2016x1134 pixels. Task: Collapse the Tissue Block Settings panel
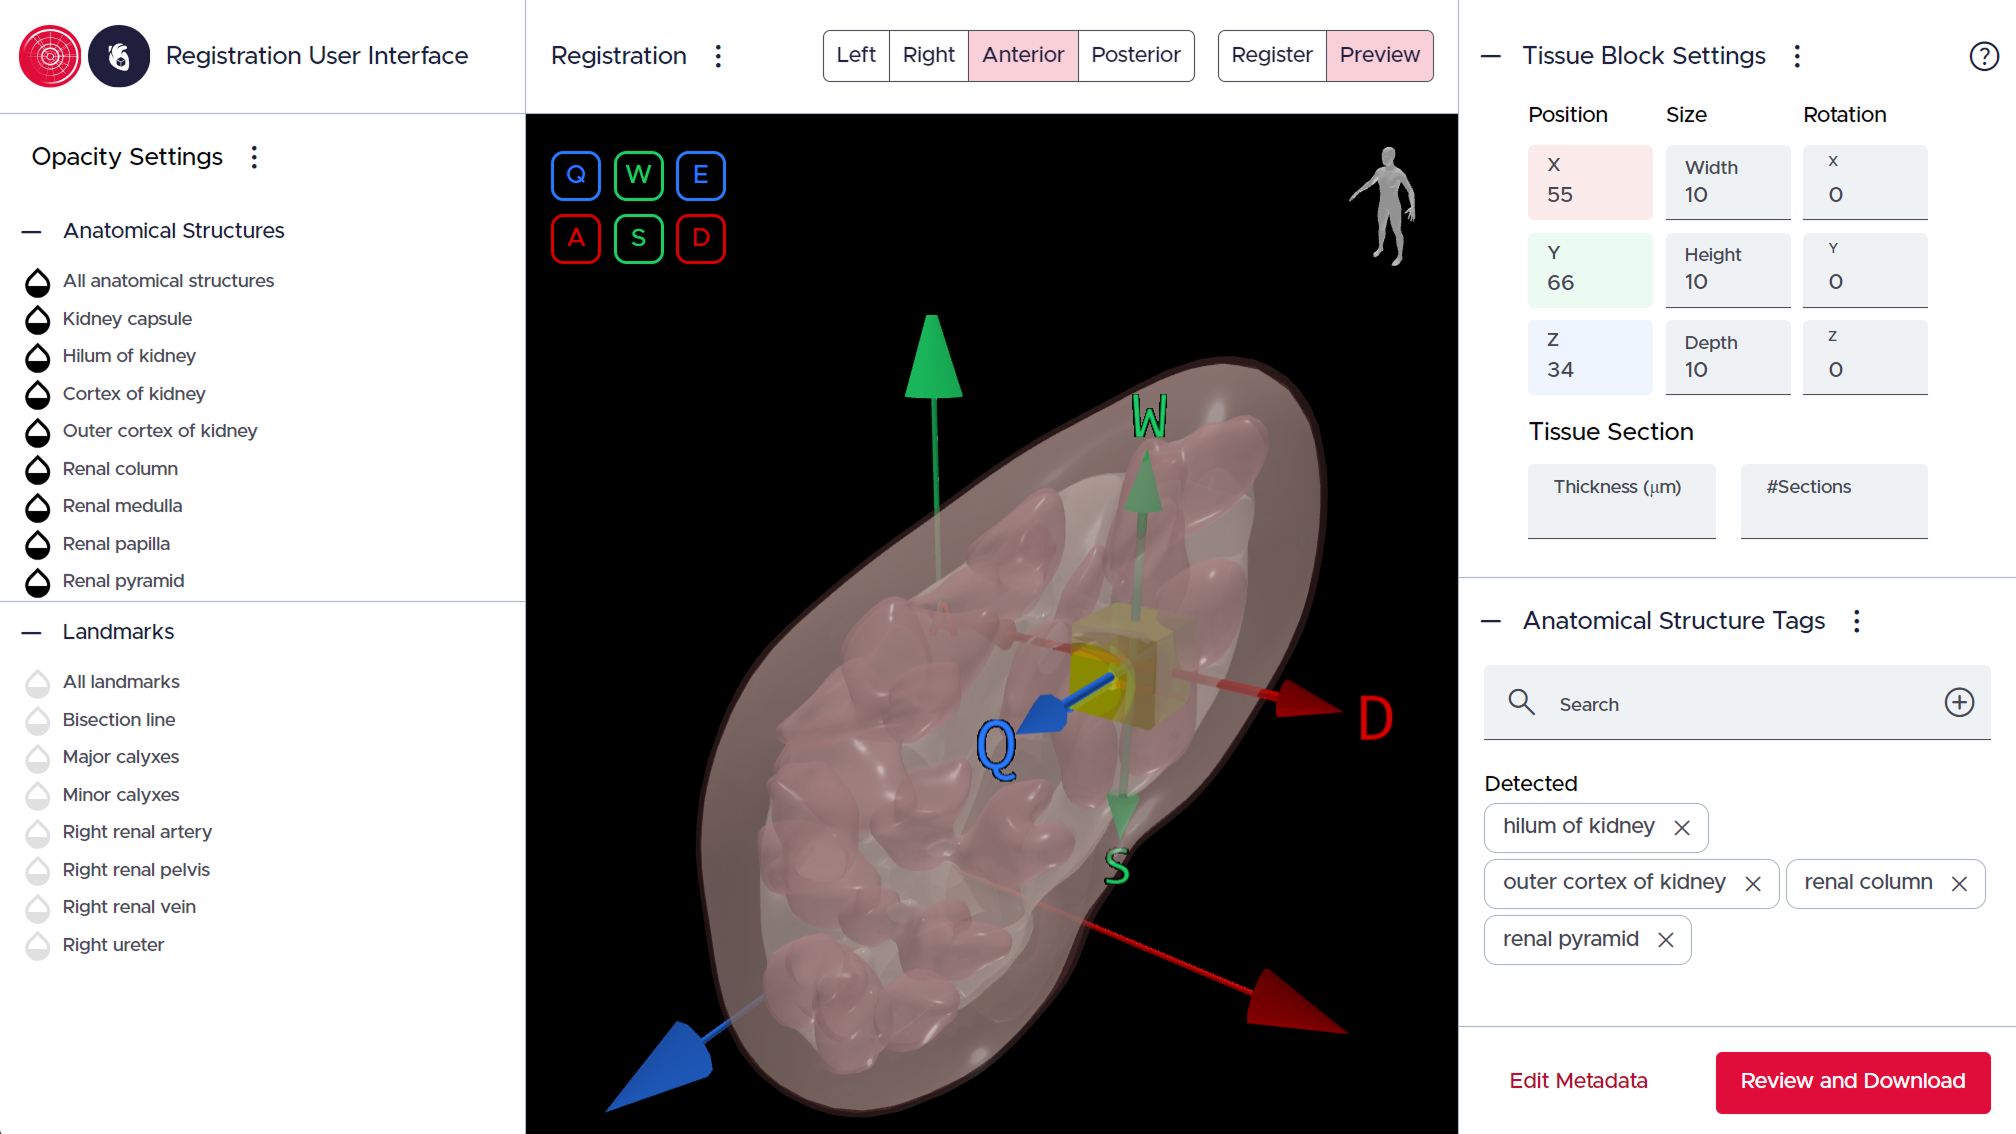tap(1490, 57)
